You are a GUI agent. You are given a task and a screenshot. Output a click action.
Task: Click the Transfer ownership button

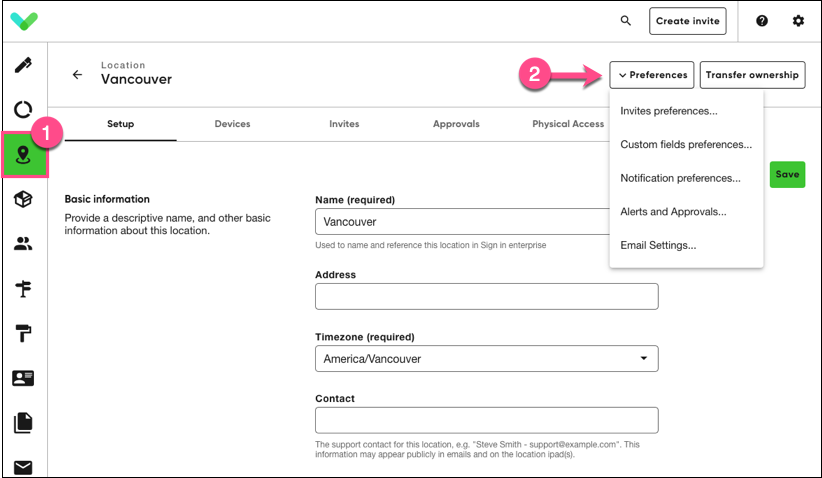[752, 75]
